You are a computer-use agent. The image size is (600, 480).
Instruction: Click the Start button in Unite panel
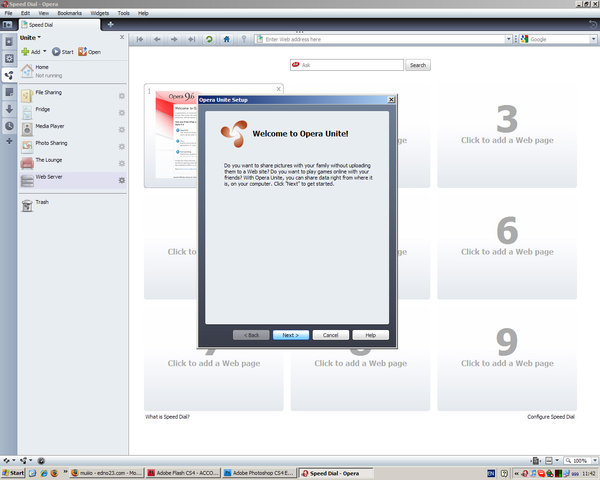[x=63, y=52]
